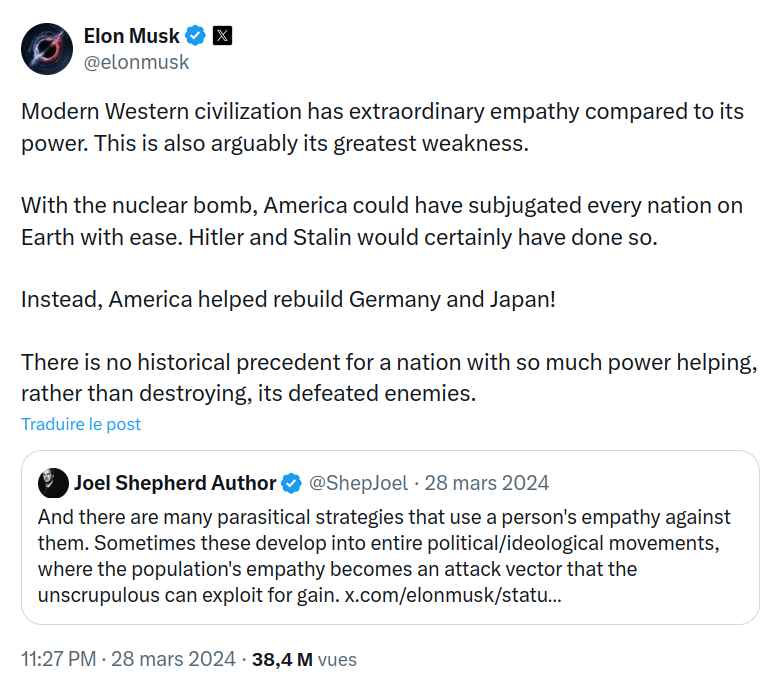
Task: Open the x.com/elonmusk/statu… link
Action: point(453,595)
